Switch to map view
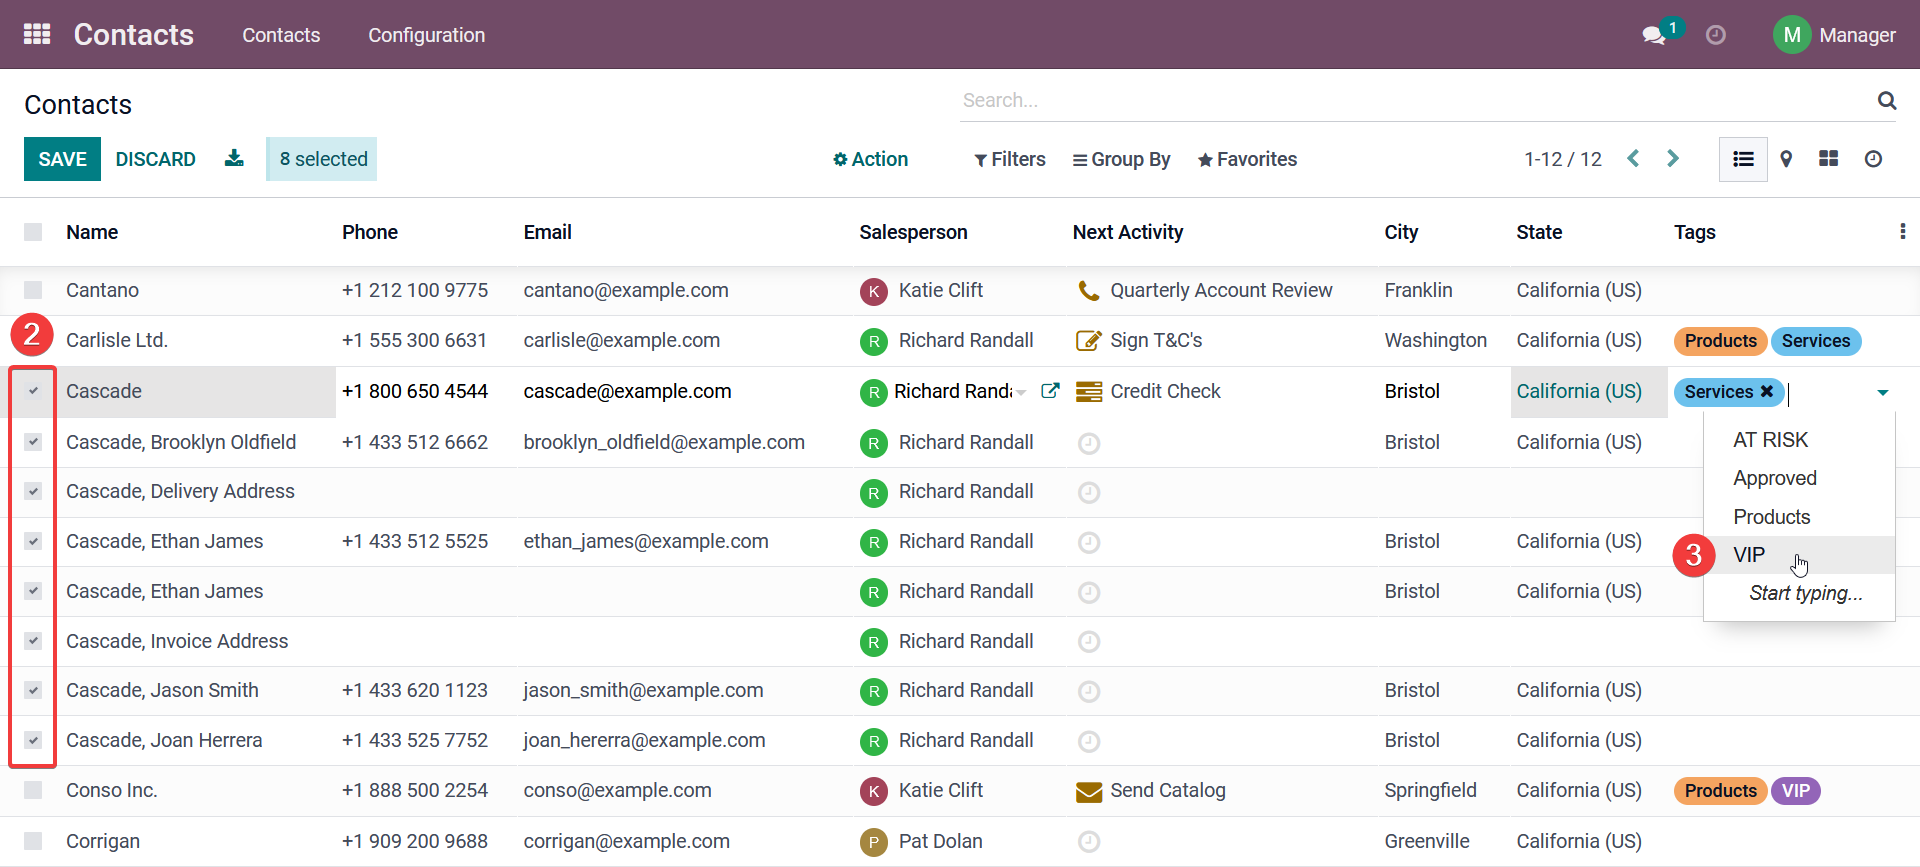Image resolution: width=1920 pixels, height=867 pixels. 1786,159
